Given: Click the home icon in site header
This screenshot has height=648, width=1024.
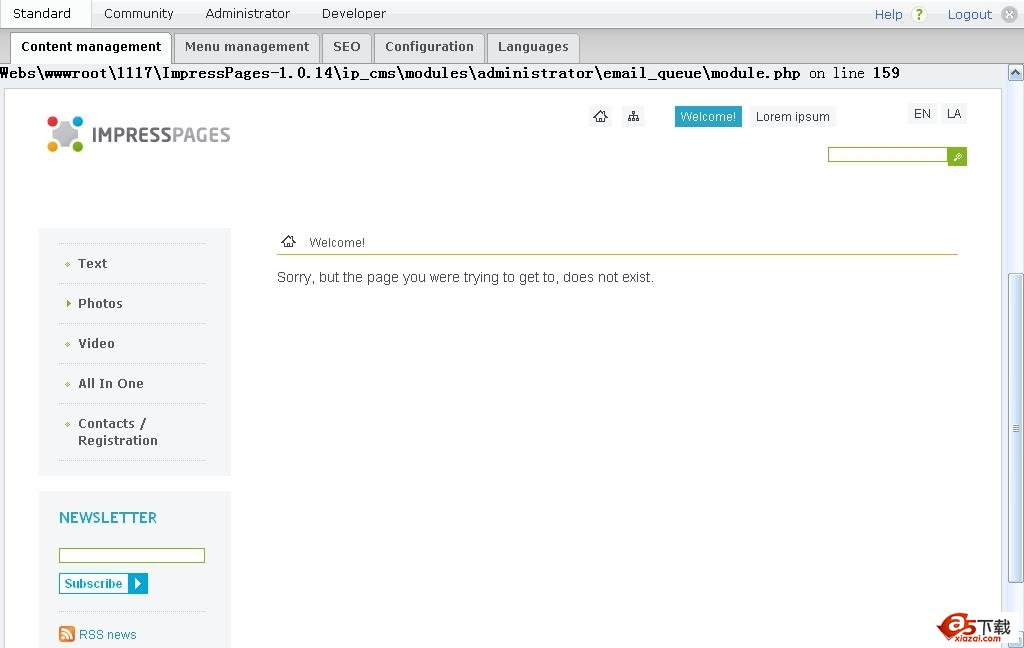Looking at the screenshot, I should tap(600, 116).
